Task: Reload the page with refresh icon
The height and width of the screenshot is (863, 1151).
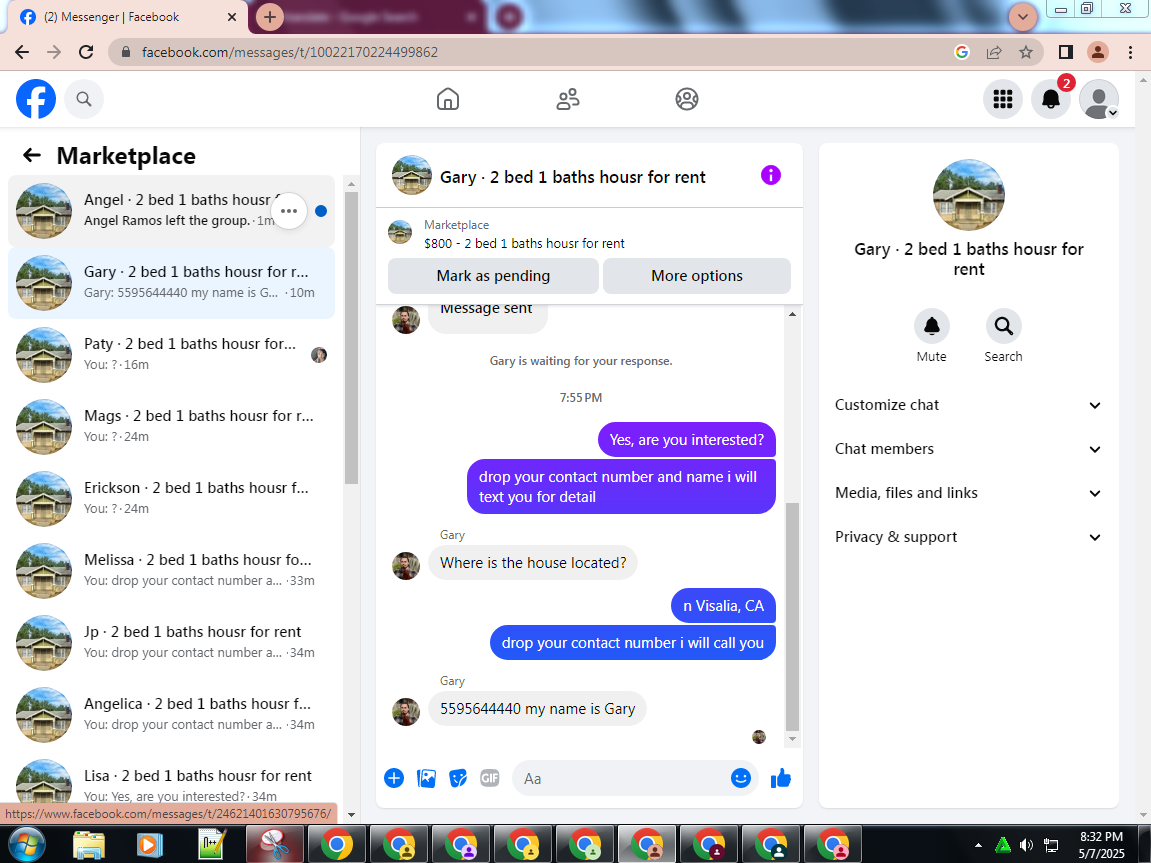Action: pos(86,52)
